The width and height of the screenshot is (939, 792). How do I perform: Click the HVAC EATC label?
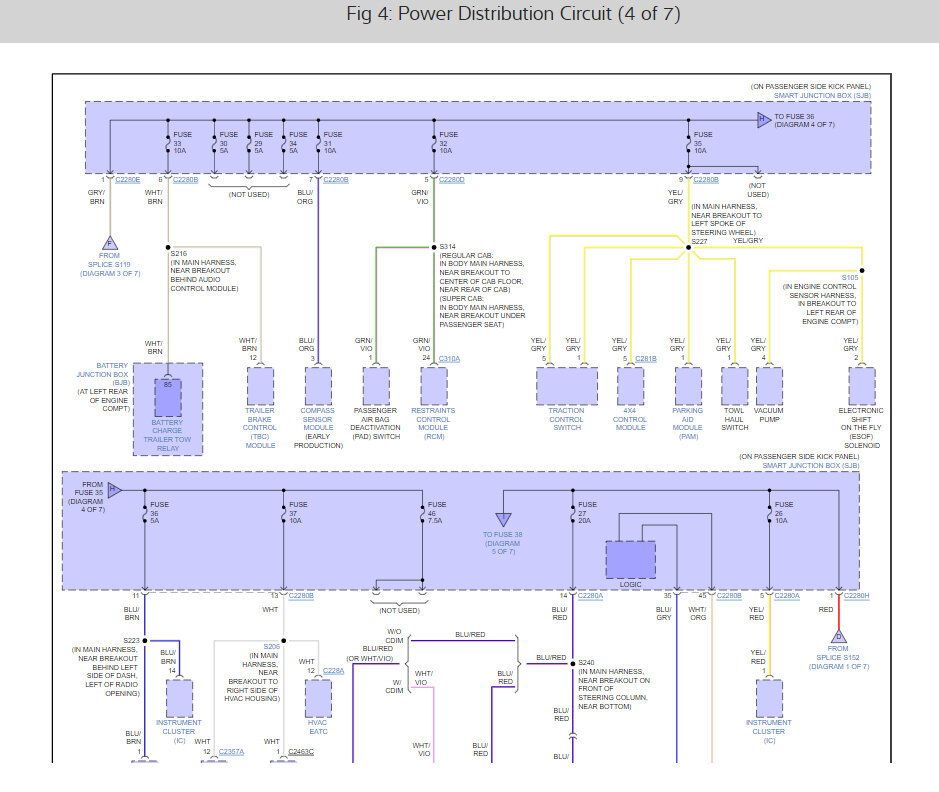click(x=318, y=727)
